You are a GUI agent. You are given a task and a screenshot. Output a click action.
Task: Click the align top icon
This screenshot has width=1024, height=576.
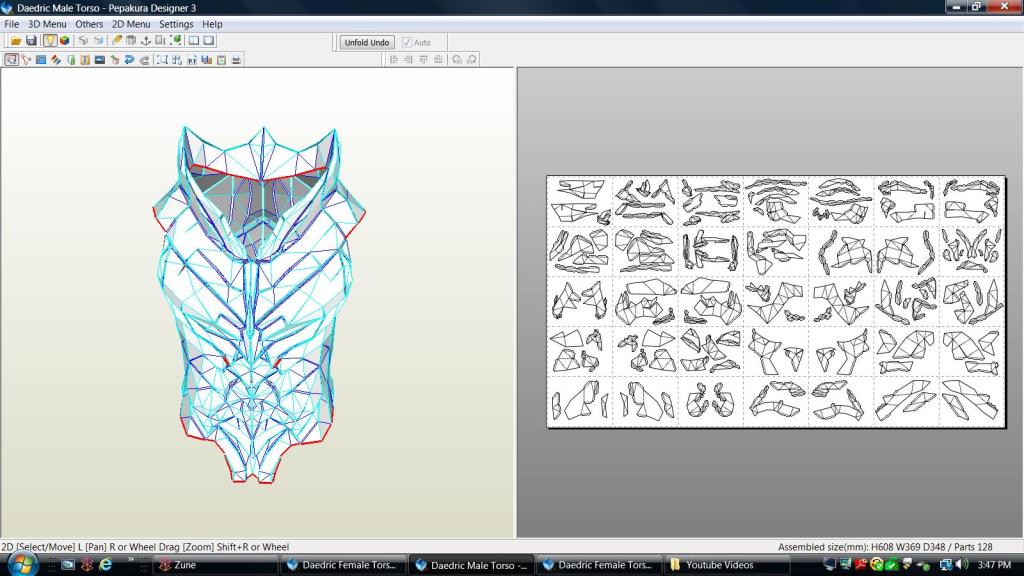coord(423,60)
